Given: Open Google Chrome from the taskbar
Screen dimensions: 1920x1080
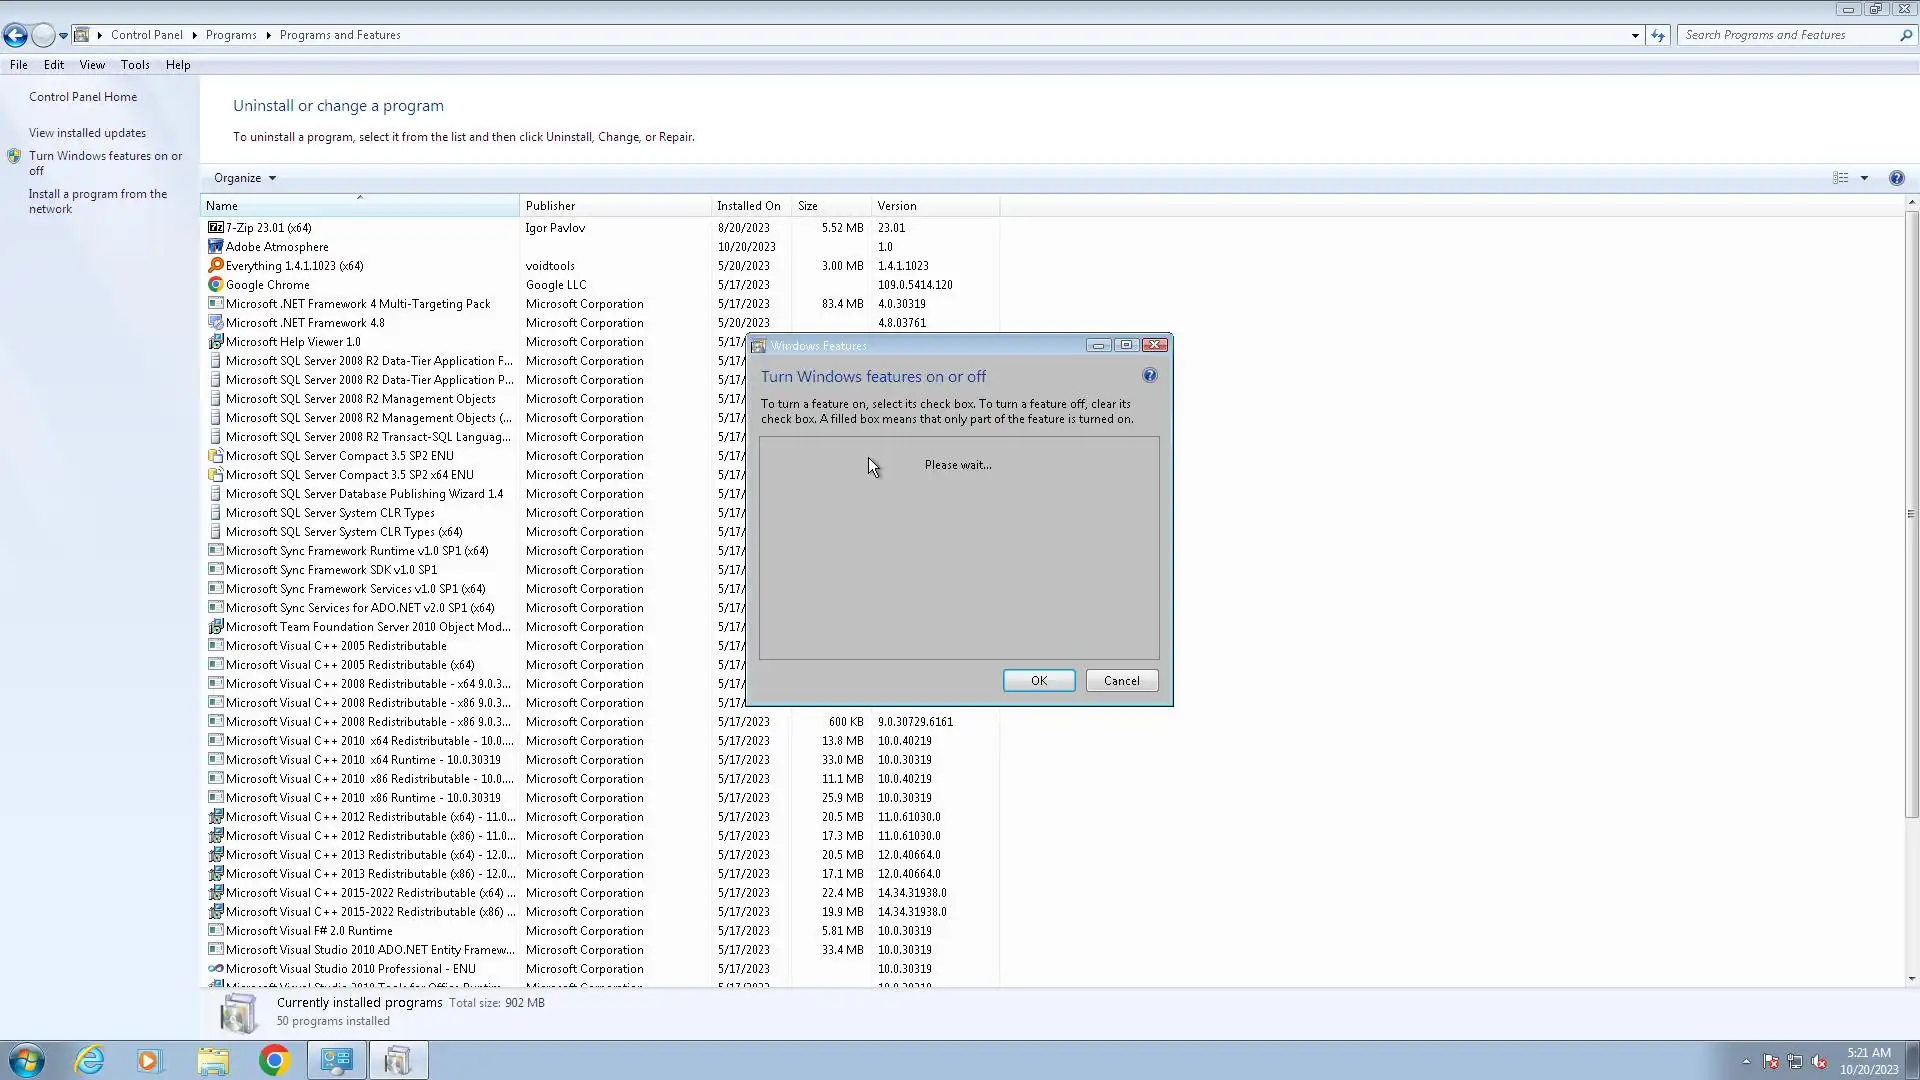Looking at the screenshot, I should tap(274, 1060).
